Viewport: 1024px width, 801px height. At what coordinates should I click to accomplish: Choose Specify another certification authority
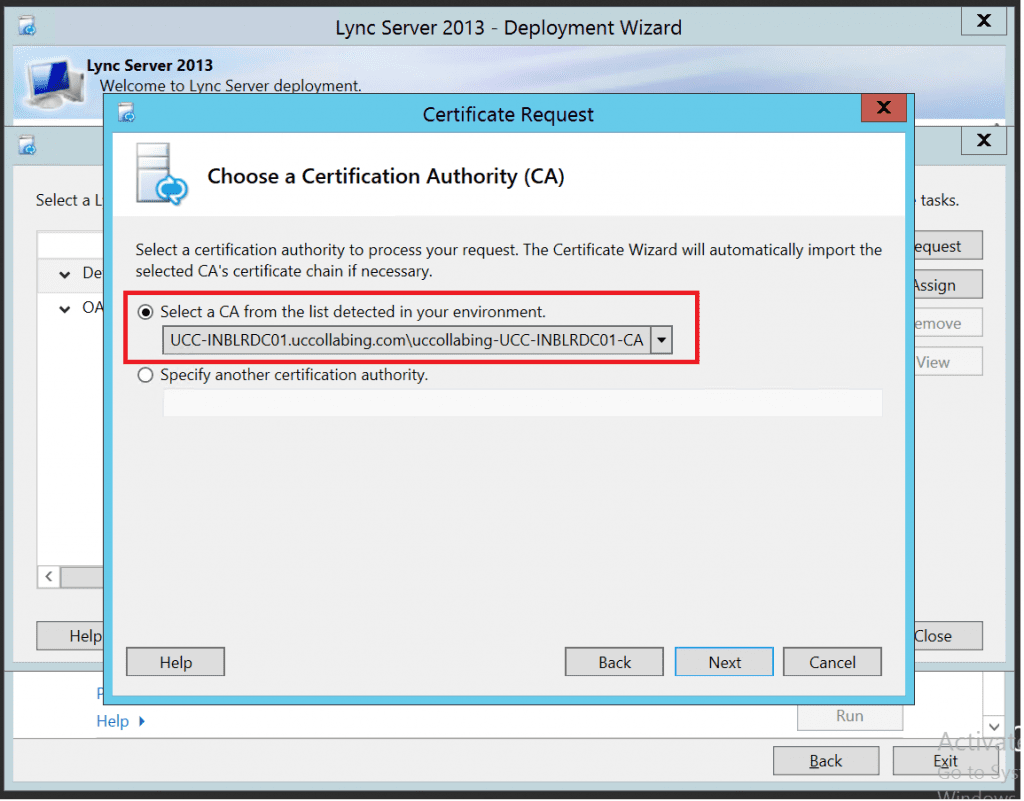click(145, 375)
